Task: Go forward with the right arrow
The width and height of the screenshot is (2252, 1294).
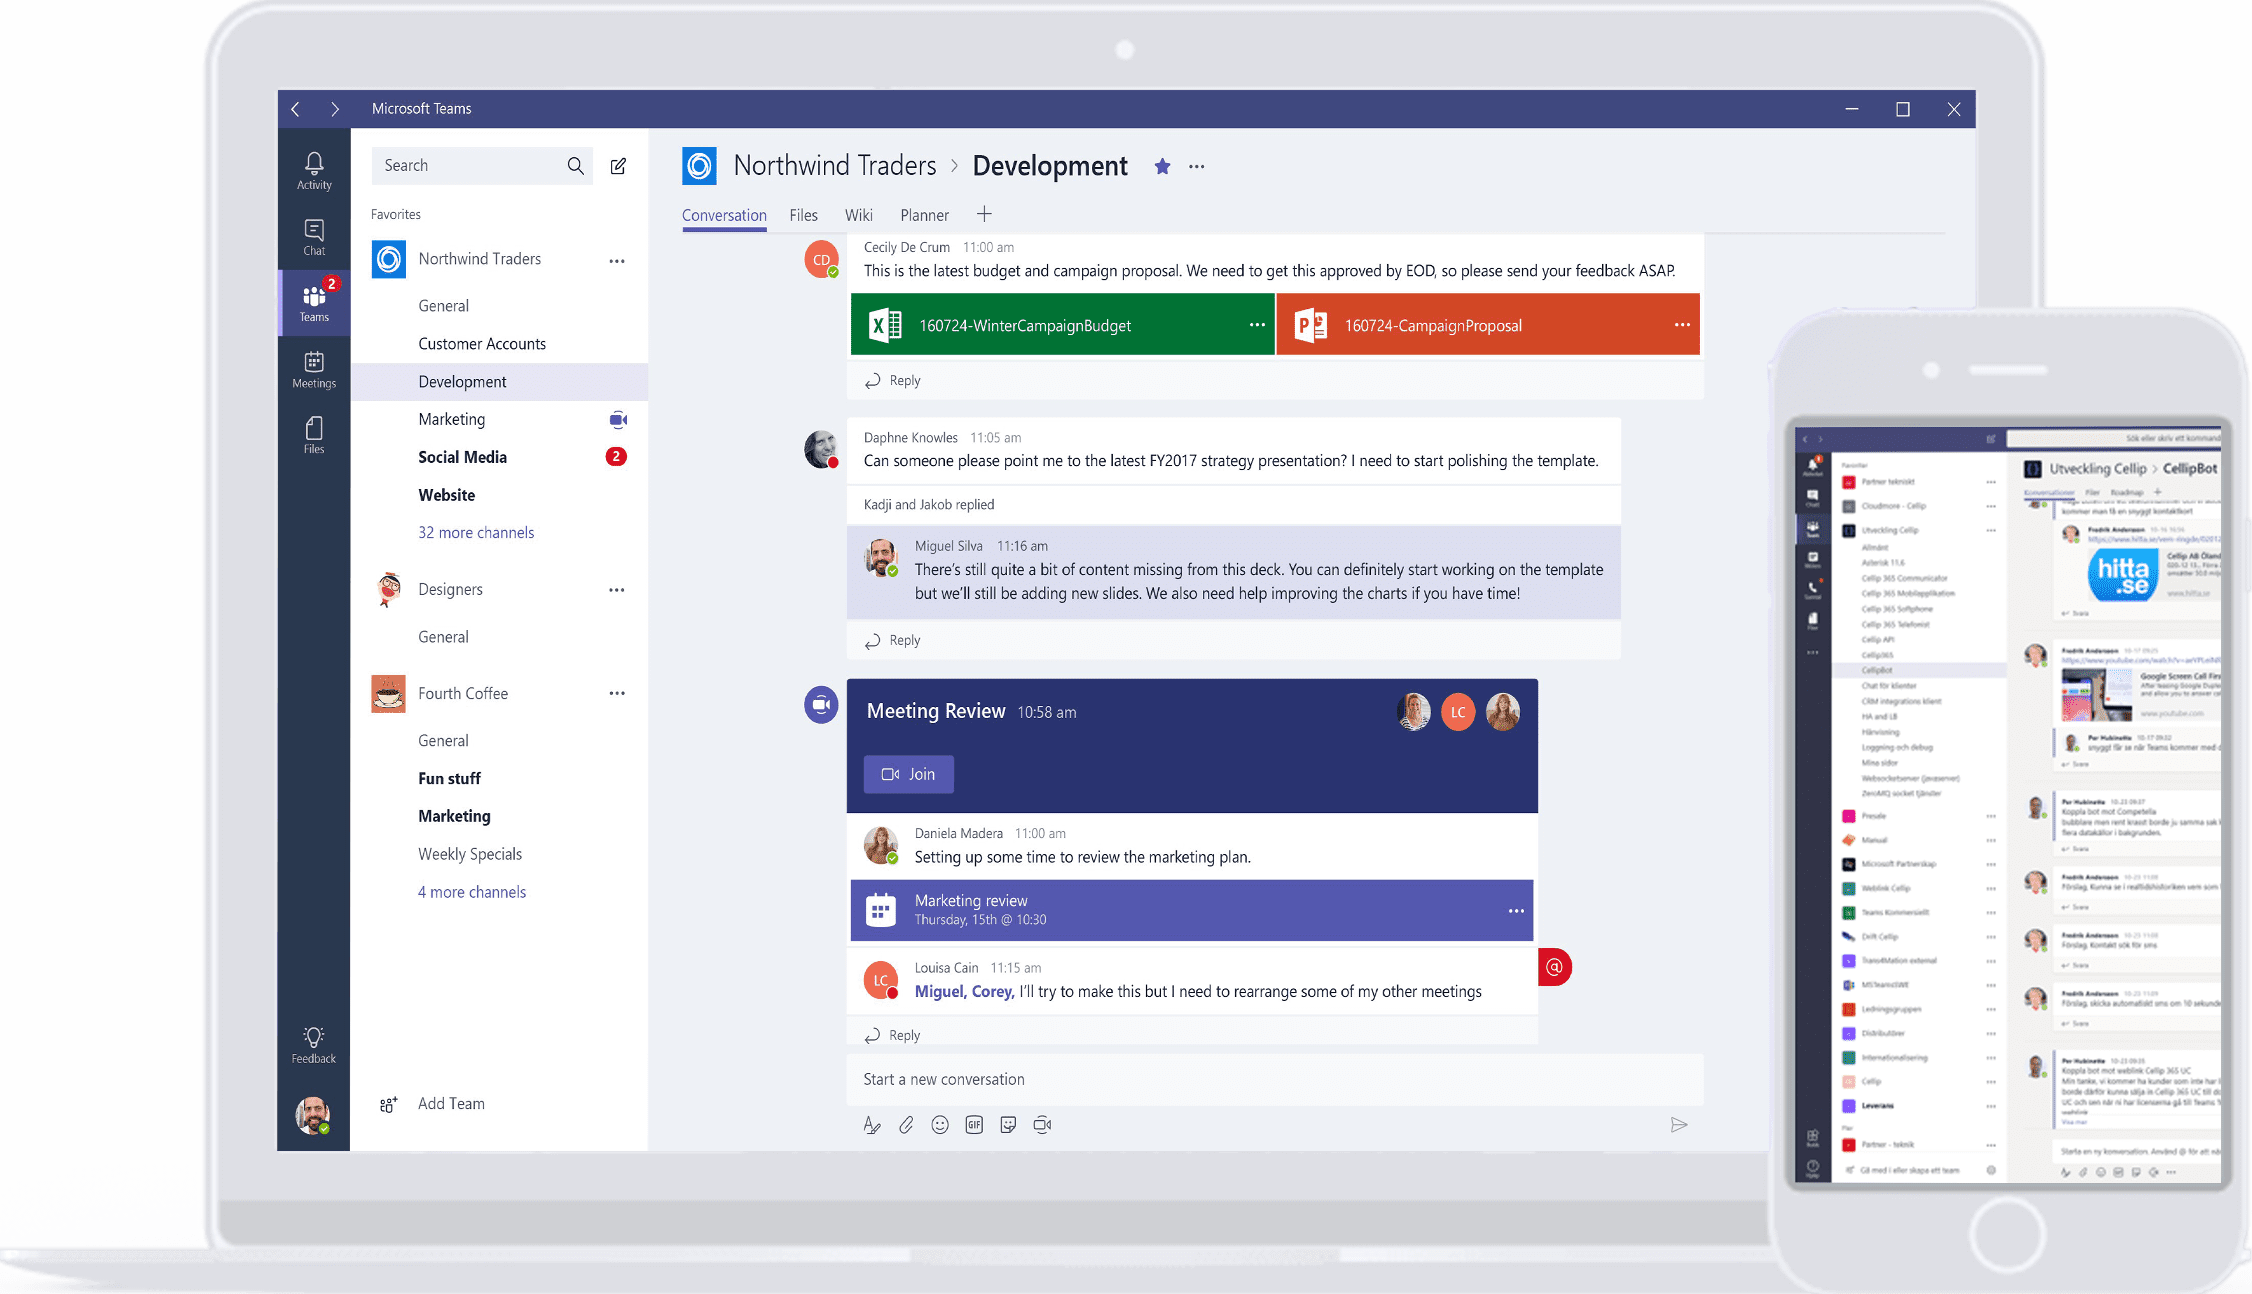Action: 335,109
